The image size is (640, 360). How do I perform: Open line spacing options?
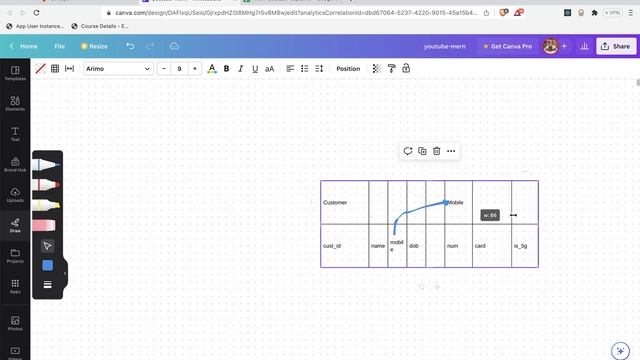(319, 69)
